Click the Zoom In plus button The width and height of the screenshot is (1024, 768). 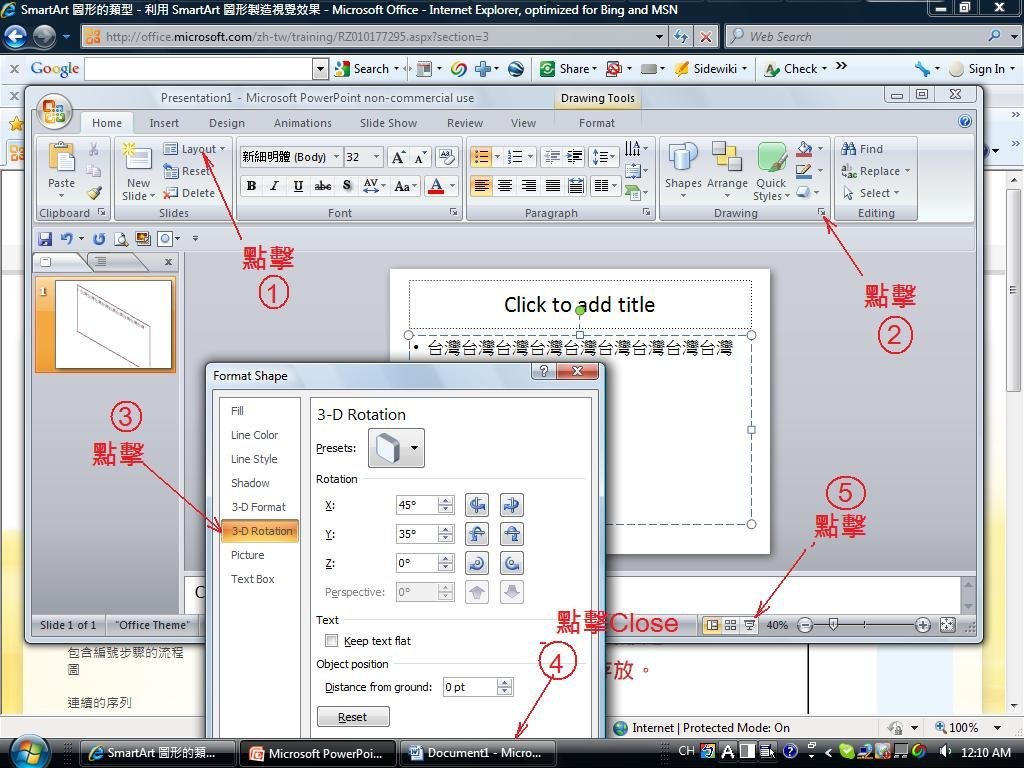coord(922,625)
